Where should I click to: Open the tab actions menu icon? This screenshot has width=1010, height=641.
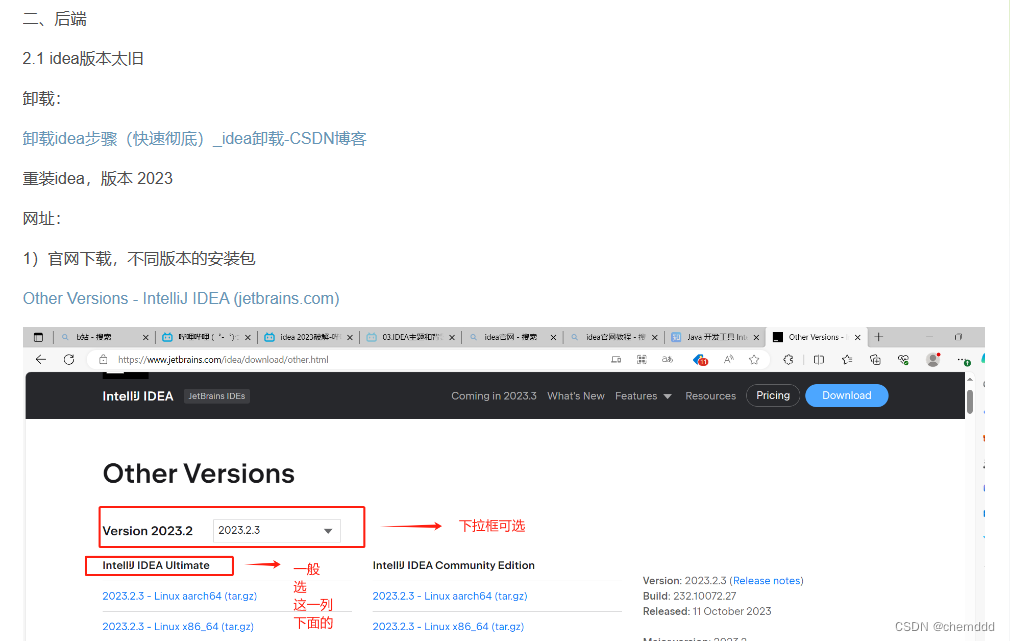[38, 337]
